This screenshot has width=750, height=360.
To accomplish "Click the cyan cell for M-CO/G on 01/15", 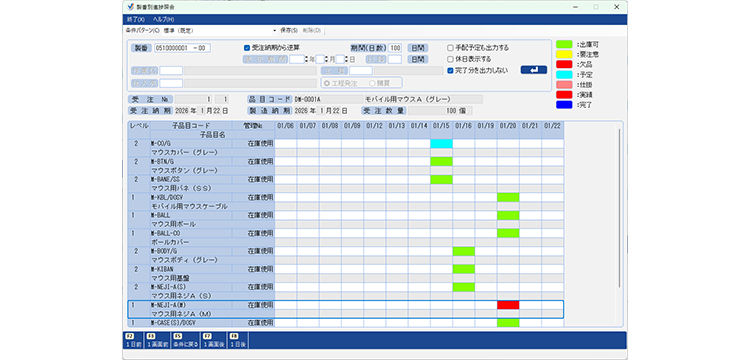I will (x=441, y=143).
